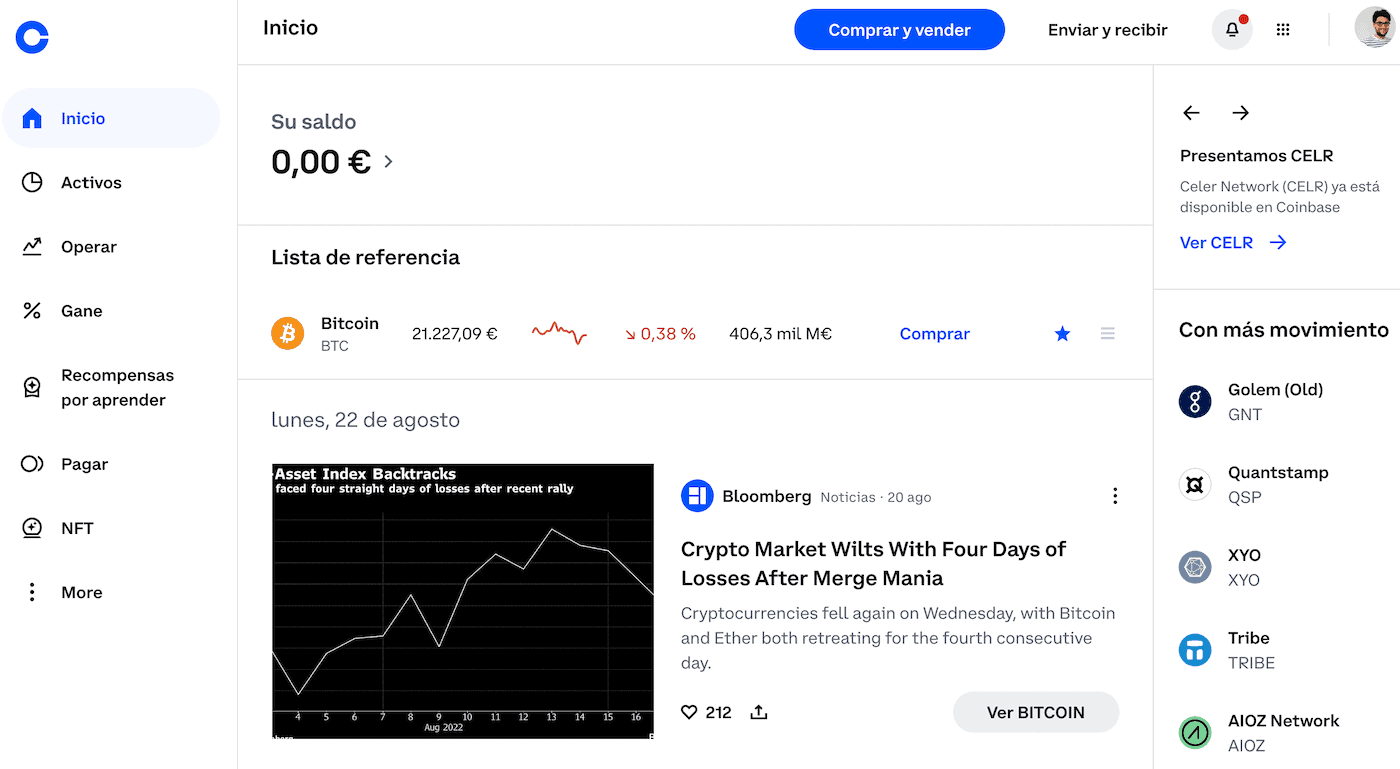Click the Bitcoin coin icon
This screenshot has width=1400, height=769.
pyautogui.click(x=288, y=333)
